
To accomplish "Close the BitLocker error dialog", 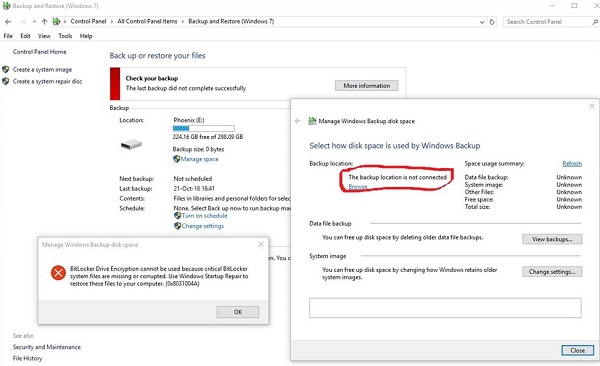I will click(x=261, y=244).
